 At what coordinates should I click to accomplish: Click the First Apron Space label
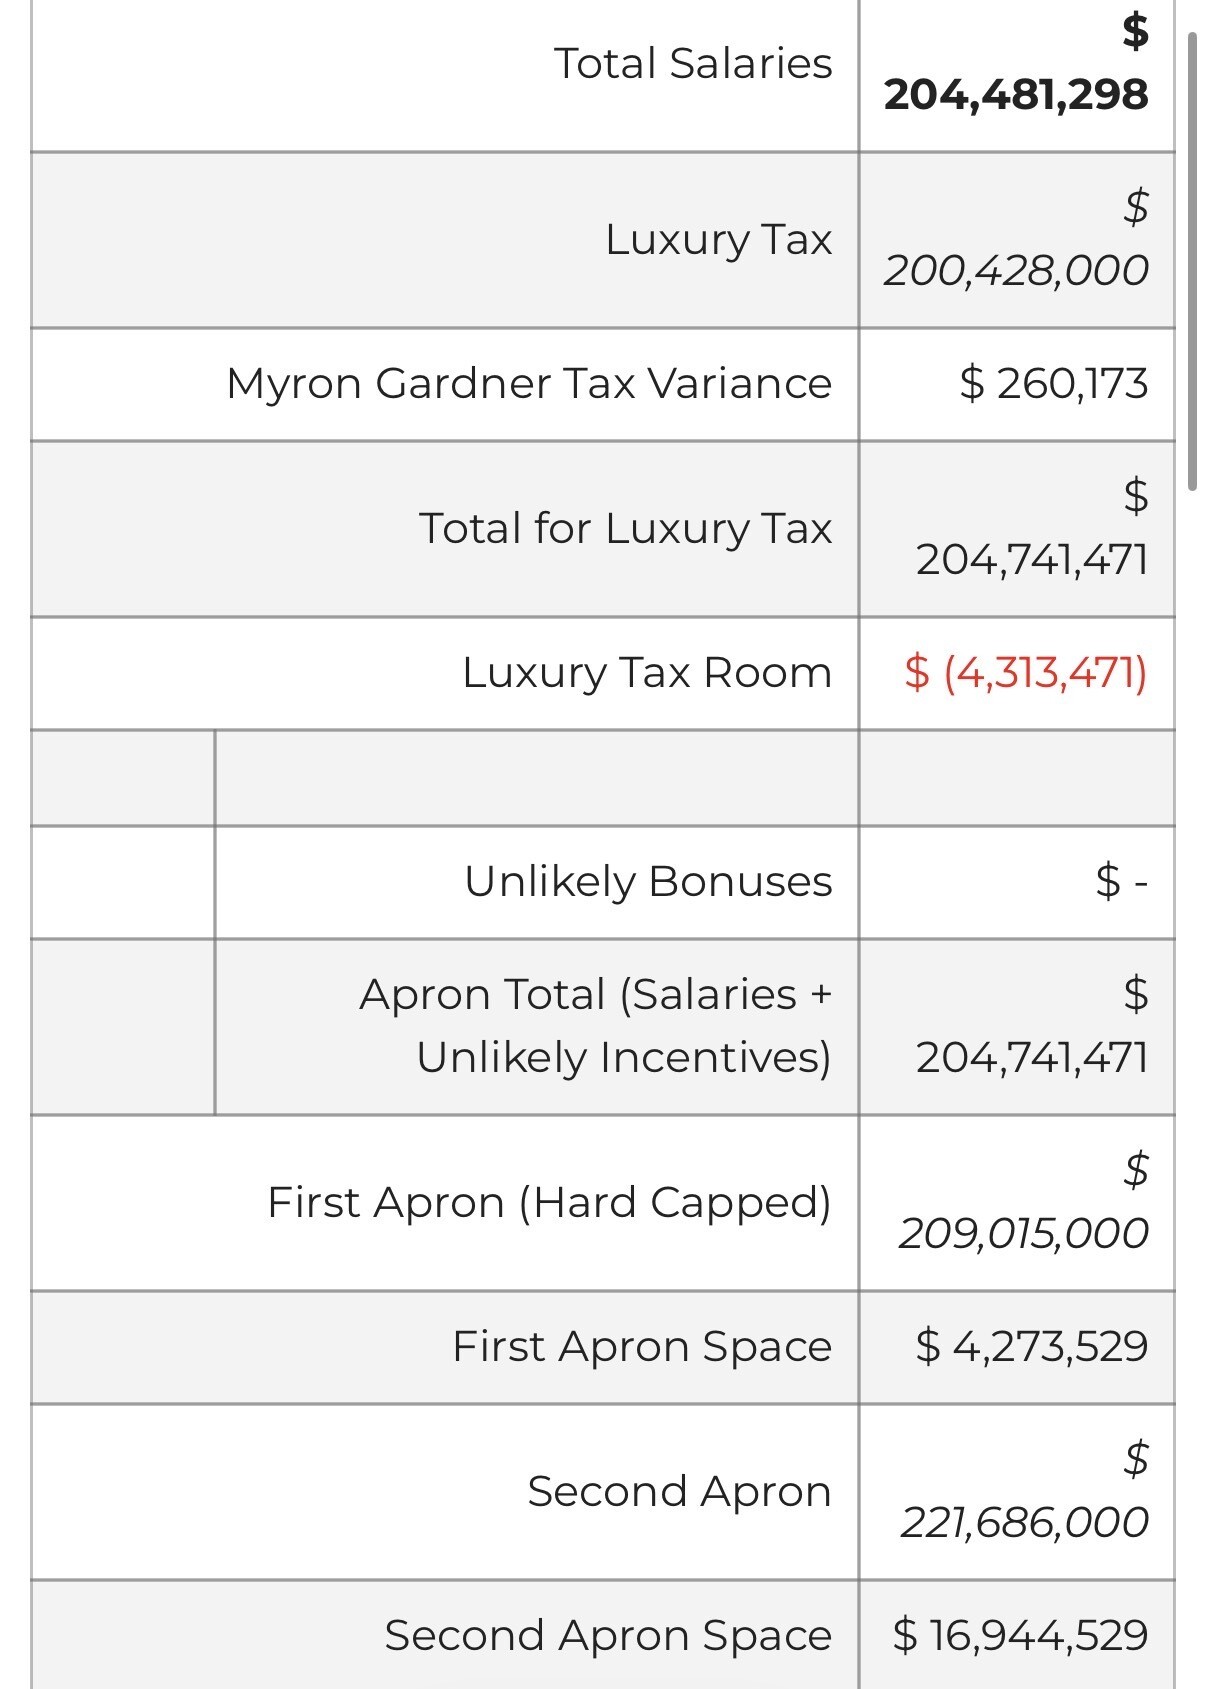pyautogui.click(x=642, y=1347)
